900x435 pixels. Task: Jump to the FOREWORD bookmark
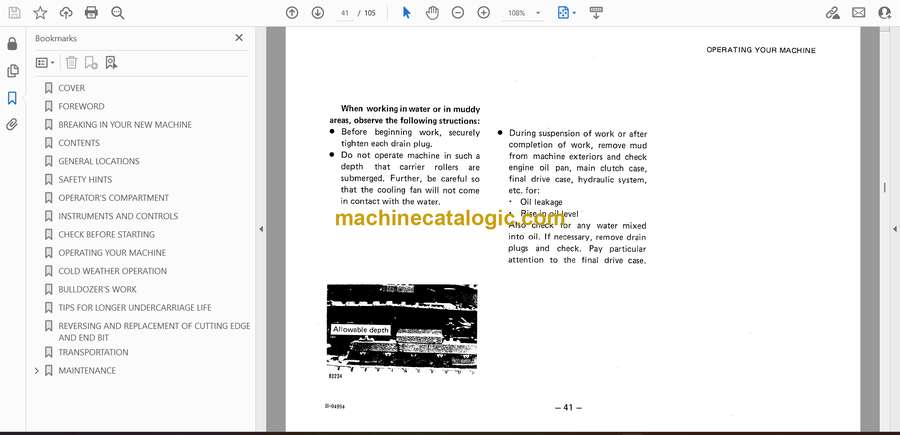pyautogui.click(x=81, y=106)
